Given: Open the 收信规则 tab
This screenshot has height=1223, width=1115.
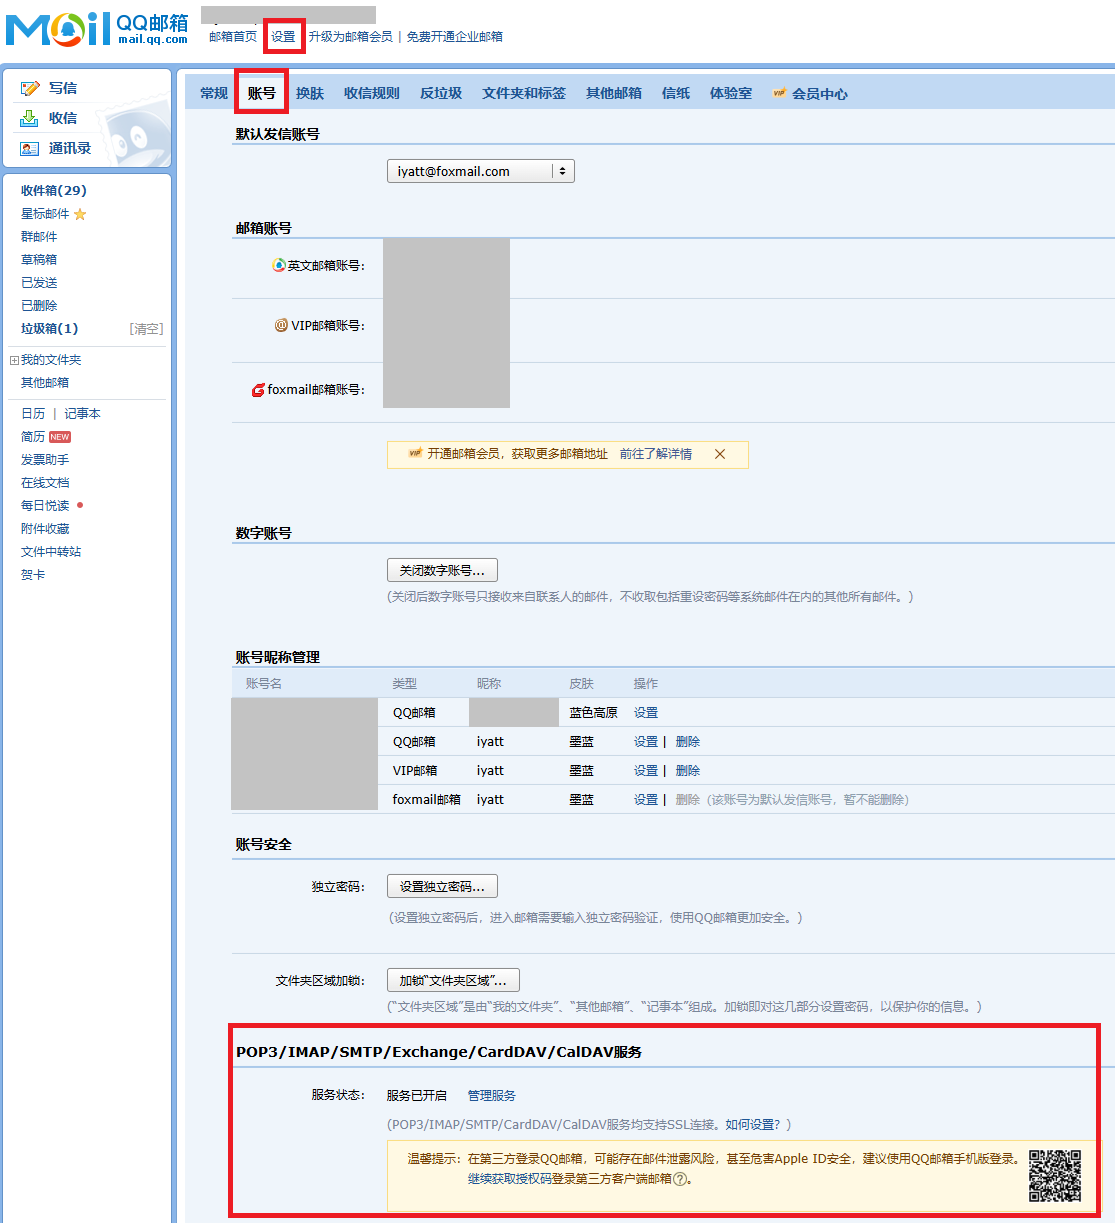Looking at the screenshot, I should [x=371, y=94].
